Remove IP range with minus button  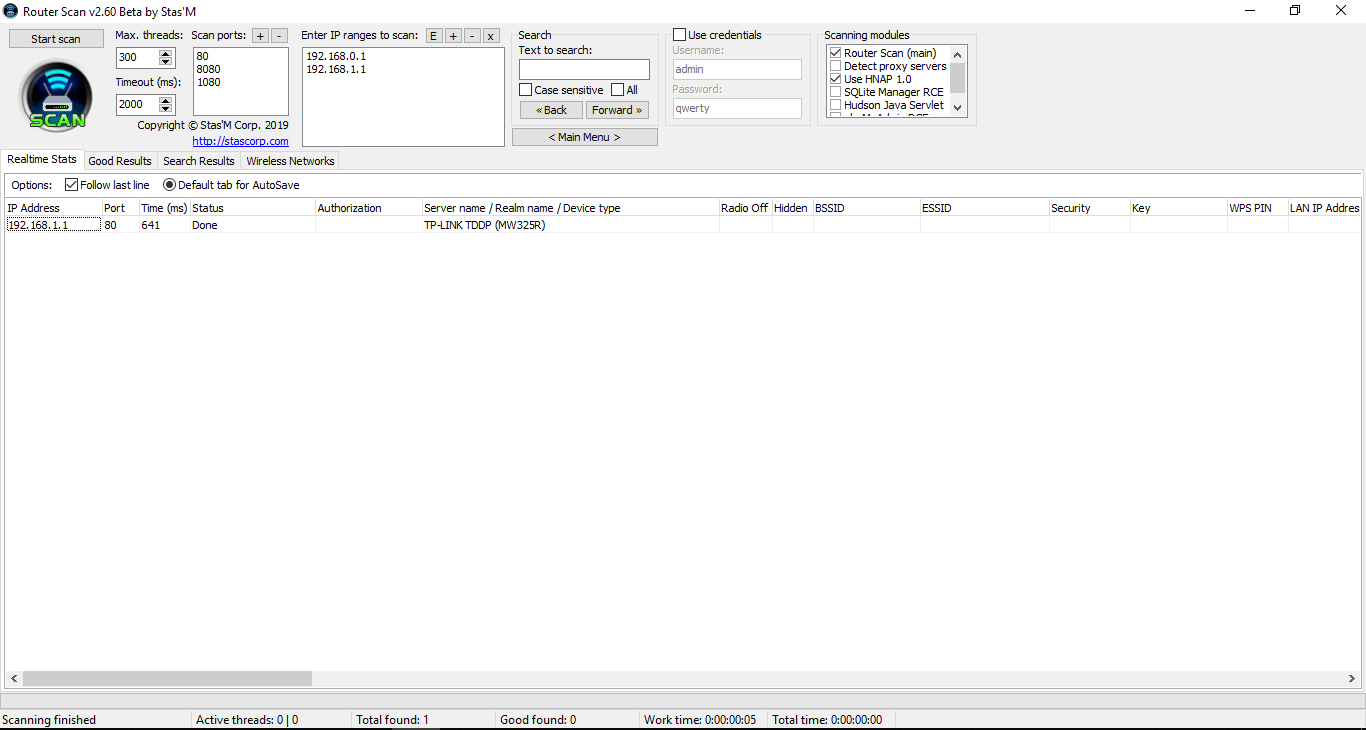point(472,36)
